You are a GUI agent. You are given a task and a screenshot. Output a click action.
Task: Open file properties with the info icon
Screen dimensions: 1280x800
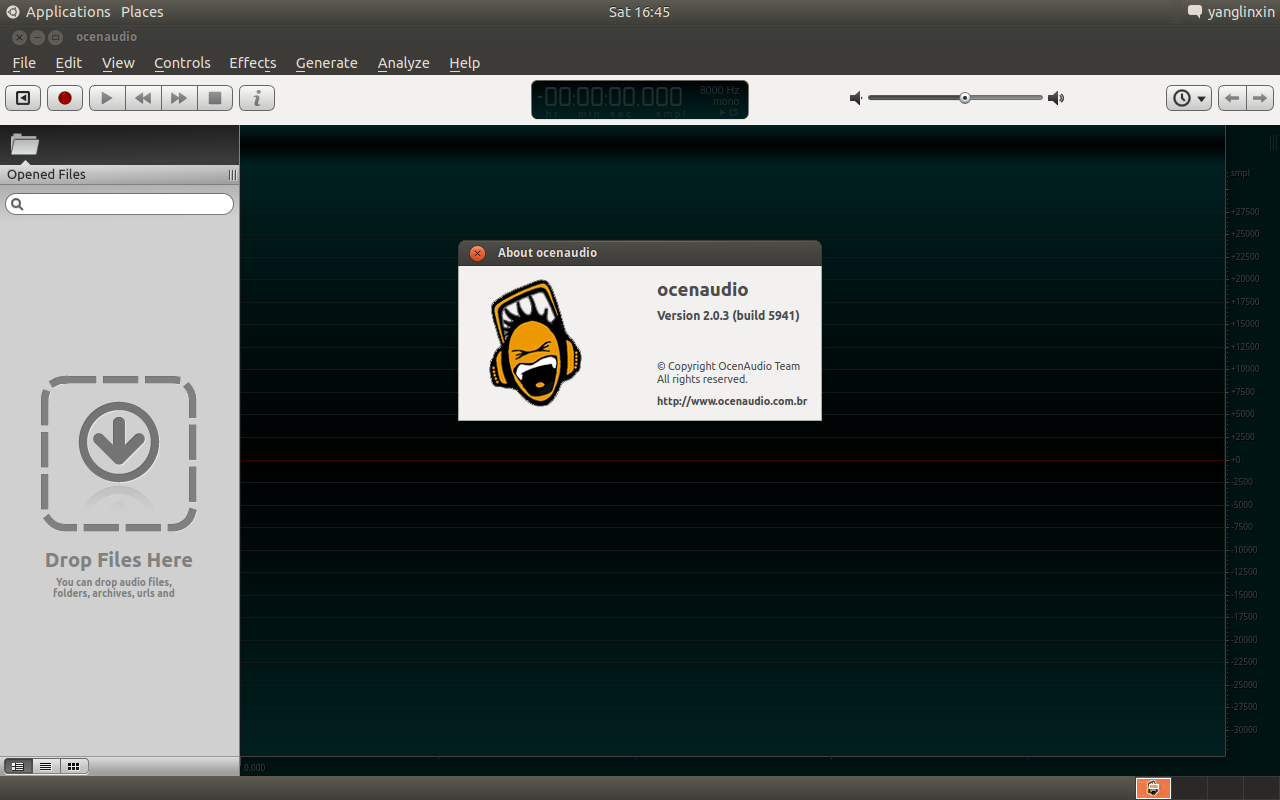[x=257, y=98]
